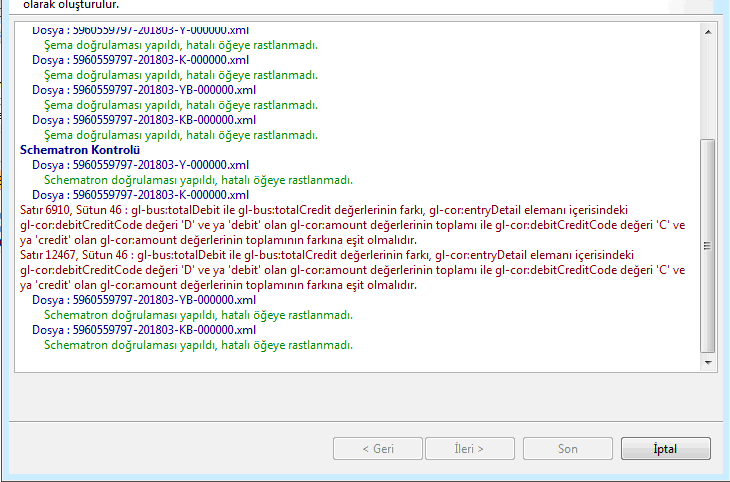Screen dimensions: 730x482
Task: Click the Son finish button
Action: click(567, 449)
